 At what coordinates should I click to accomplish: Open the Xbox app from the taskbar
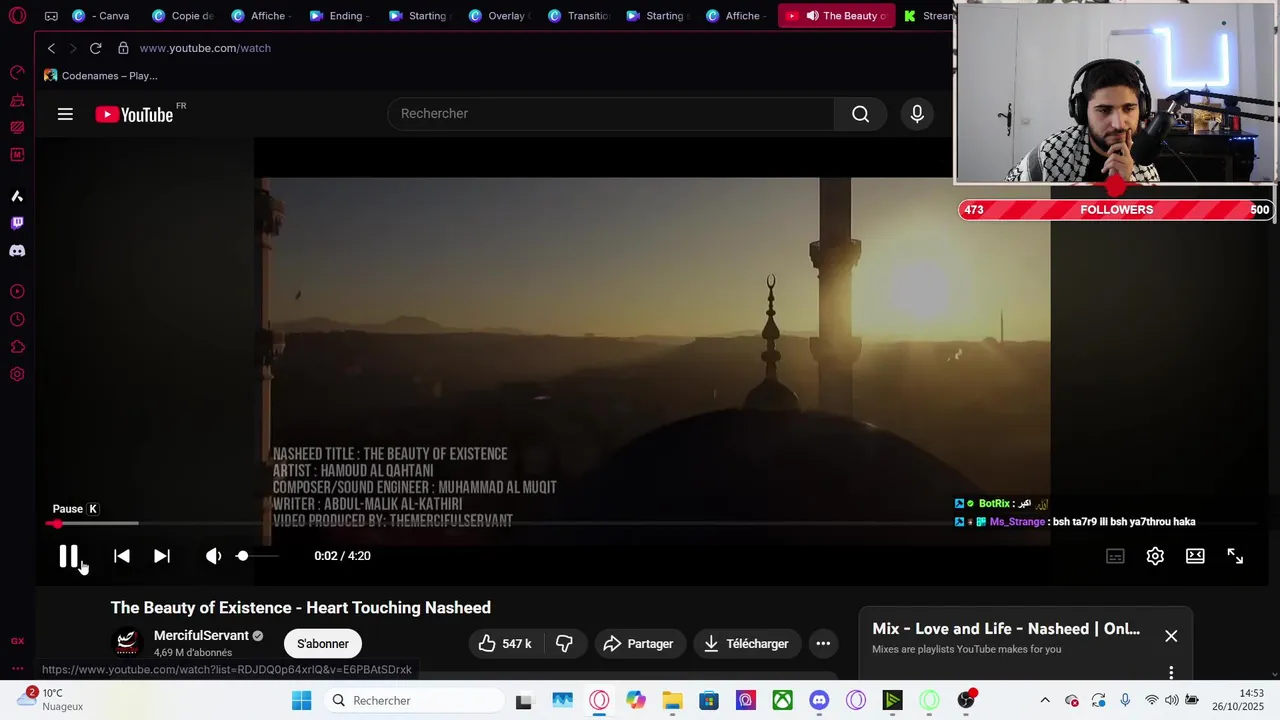782,701
